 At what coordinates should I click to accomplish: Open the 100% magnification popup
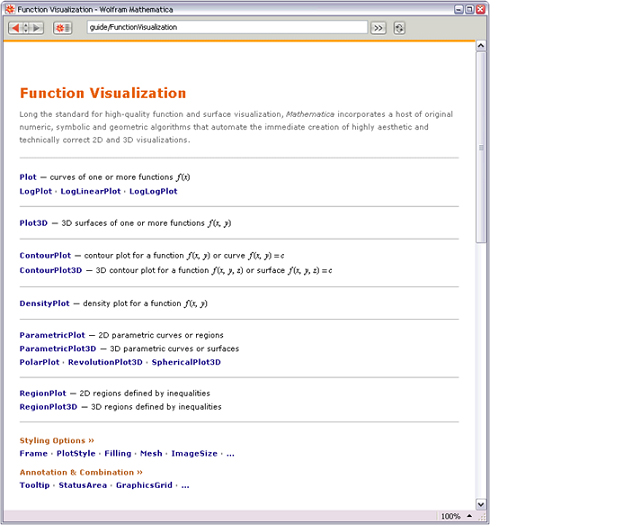pyautogui.click(x=450, y=516)
